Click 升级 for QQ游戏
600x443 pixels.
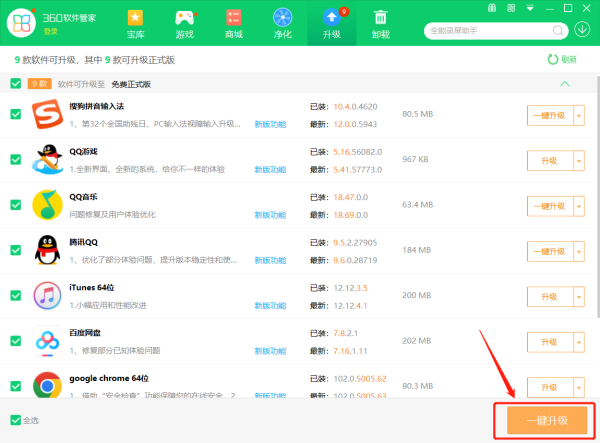tap(550, 161)
